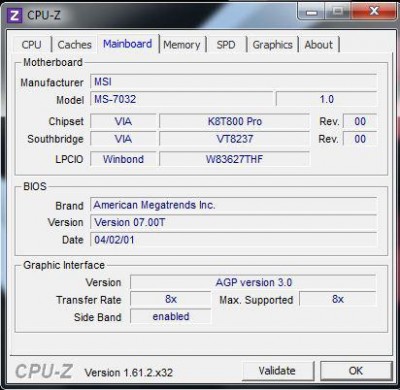400x390 pixels.
Task: Switch to the CPU tab
Action: tap(32, 45)
